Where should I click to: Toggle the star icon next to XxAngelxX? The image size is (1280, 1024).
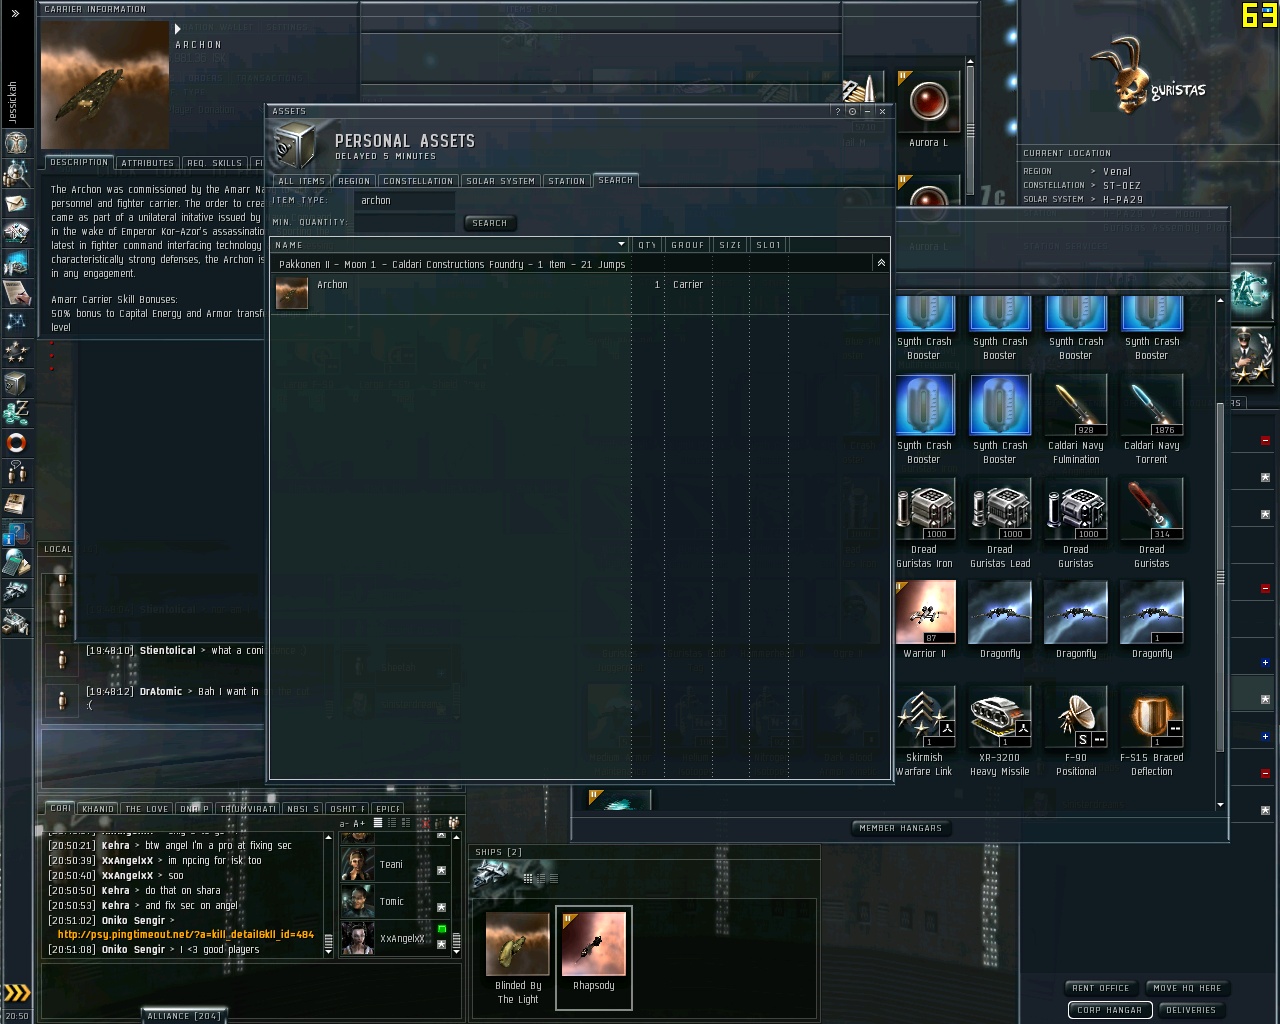point(441,944)
